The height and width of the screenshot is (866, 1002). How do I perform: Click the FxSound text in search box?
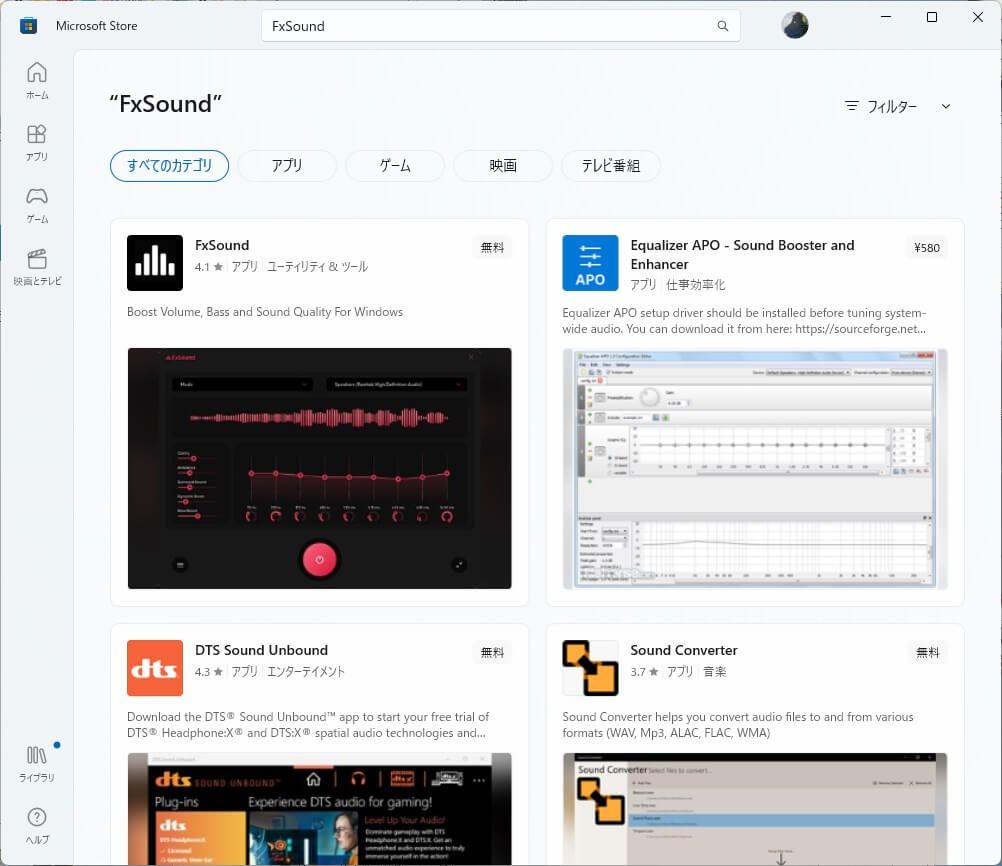(298, 26)
